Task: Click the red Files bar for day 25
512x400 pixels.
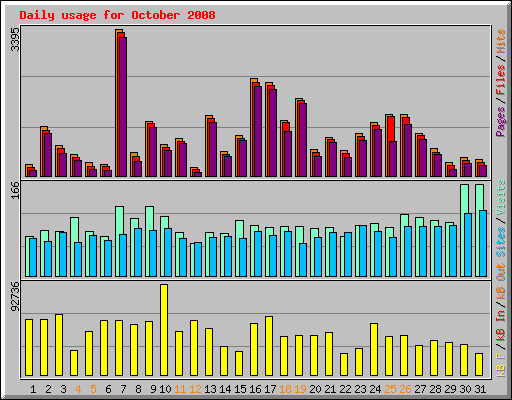Action: (392, 129)
